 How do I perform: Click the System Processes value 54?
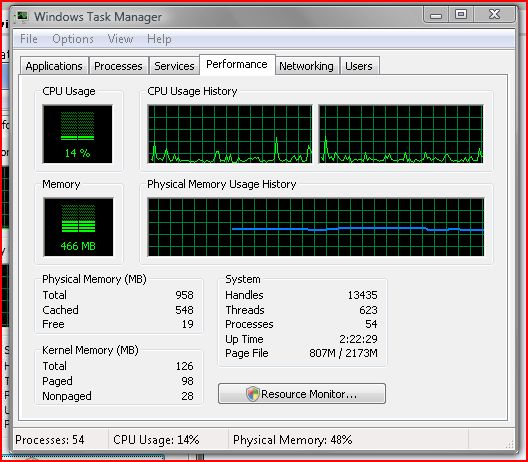[x=371, y=324]
